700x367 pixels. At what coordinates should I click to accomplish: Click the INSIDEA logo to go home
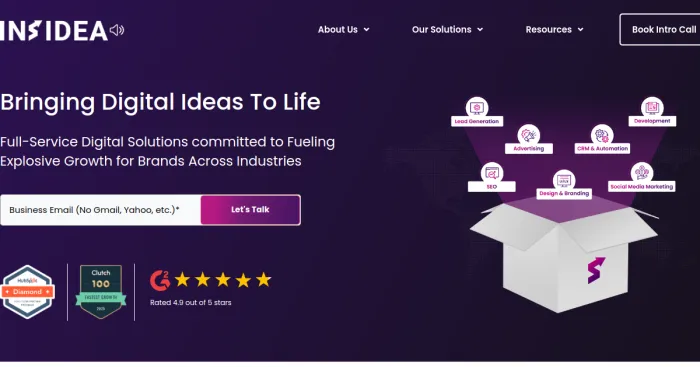[x=54, y=30]
